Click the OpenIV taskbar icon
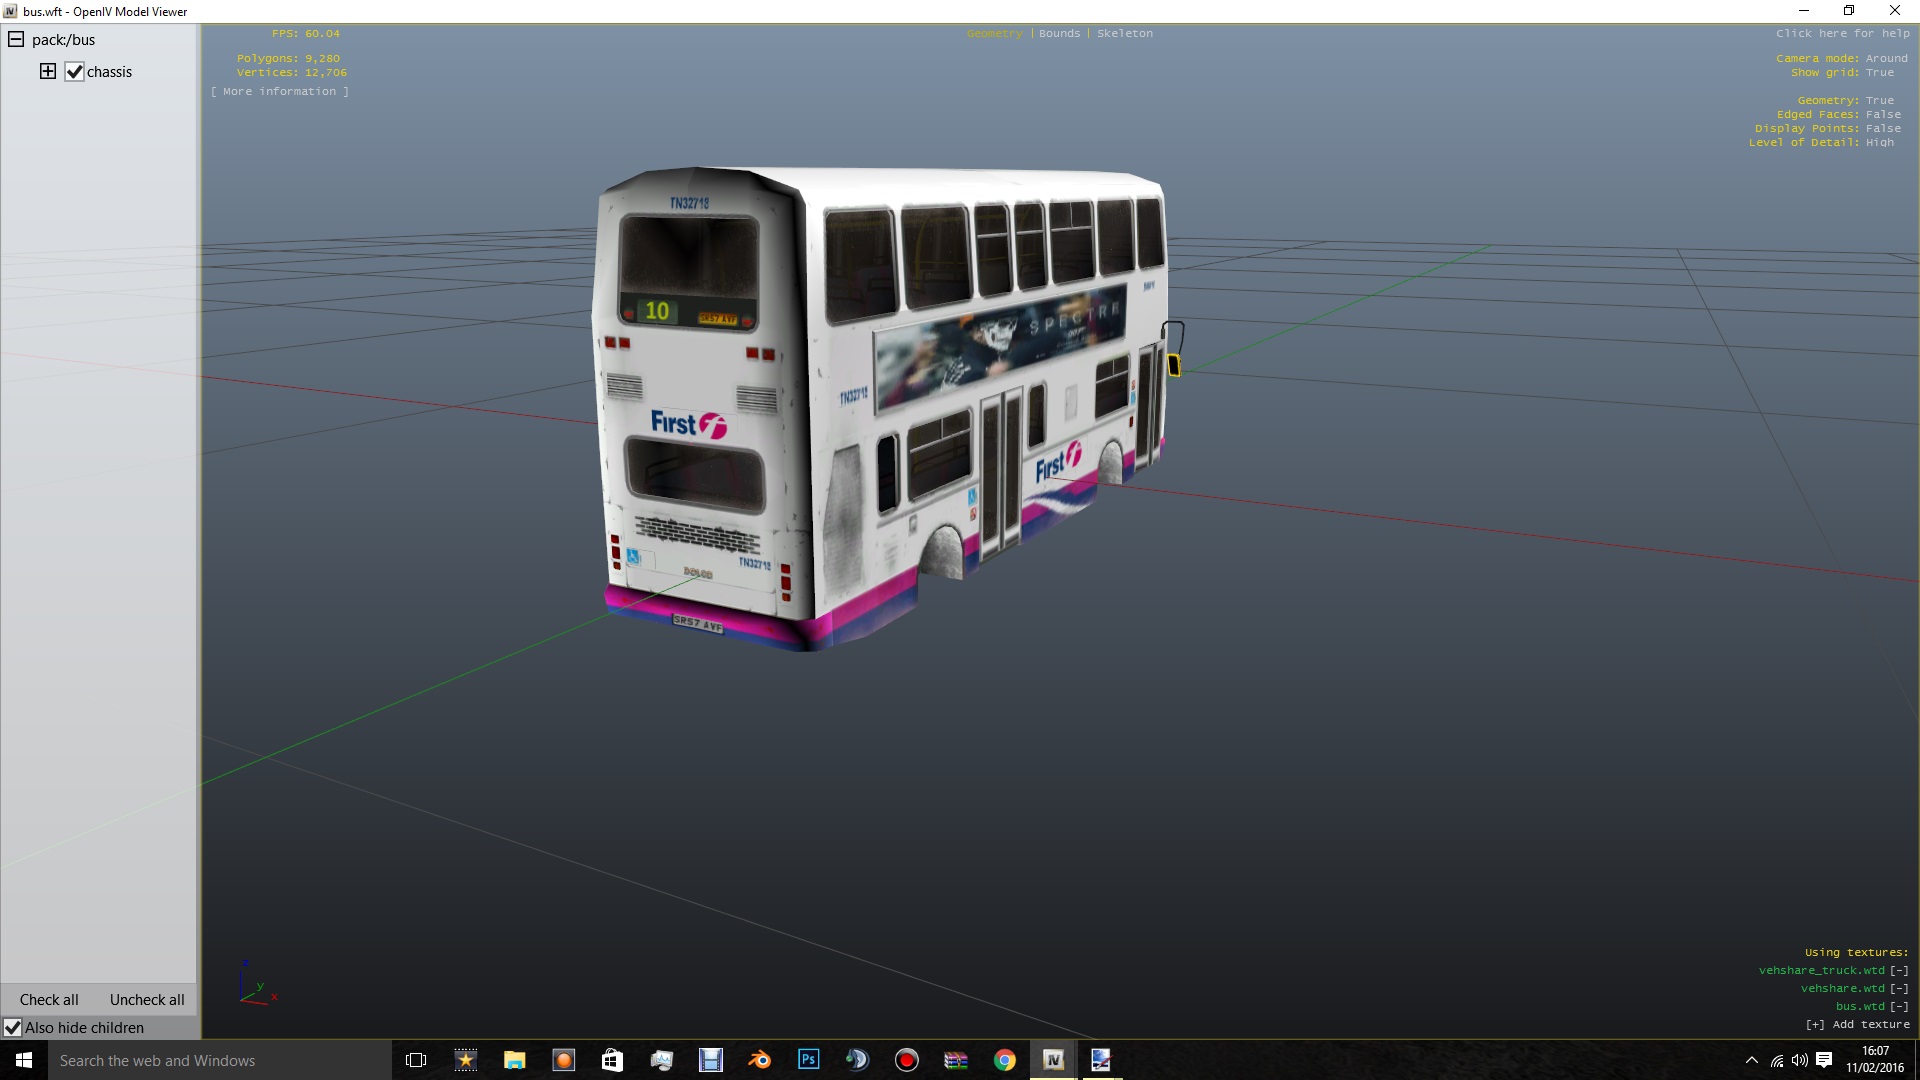1920x1080 pixels. pos(1053,1060)
